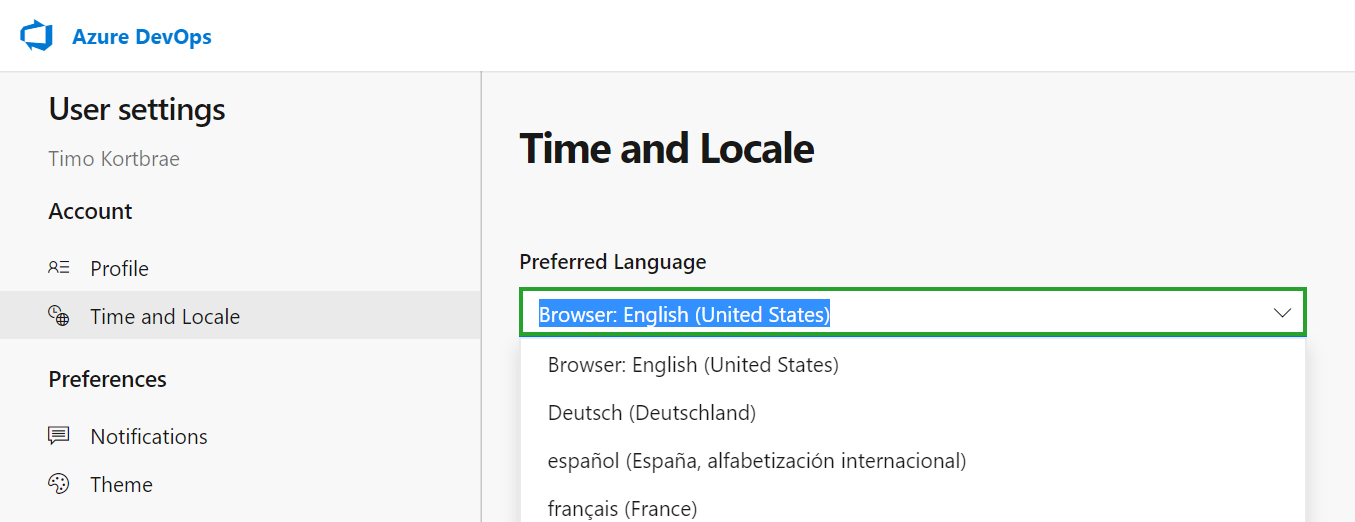Click the Azure DevOps logo icon
1355x522 pixels.
[37, 37]
